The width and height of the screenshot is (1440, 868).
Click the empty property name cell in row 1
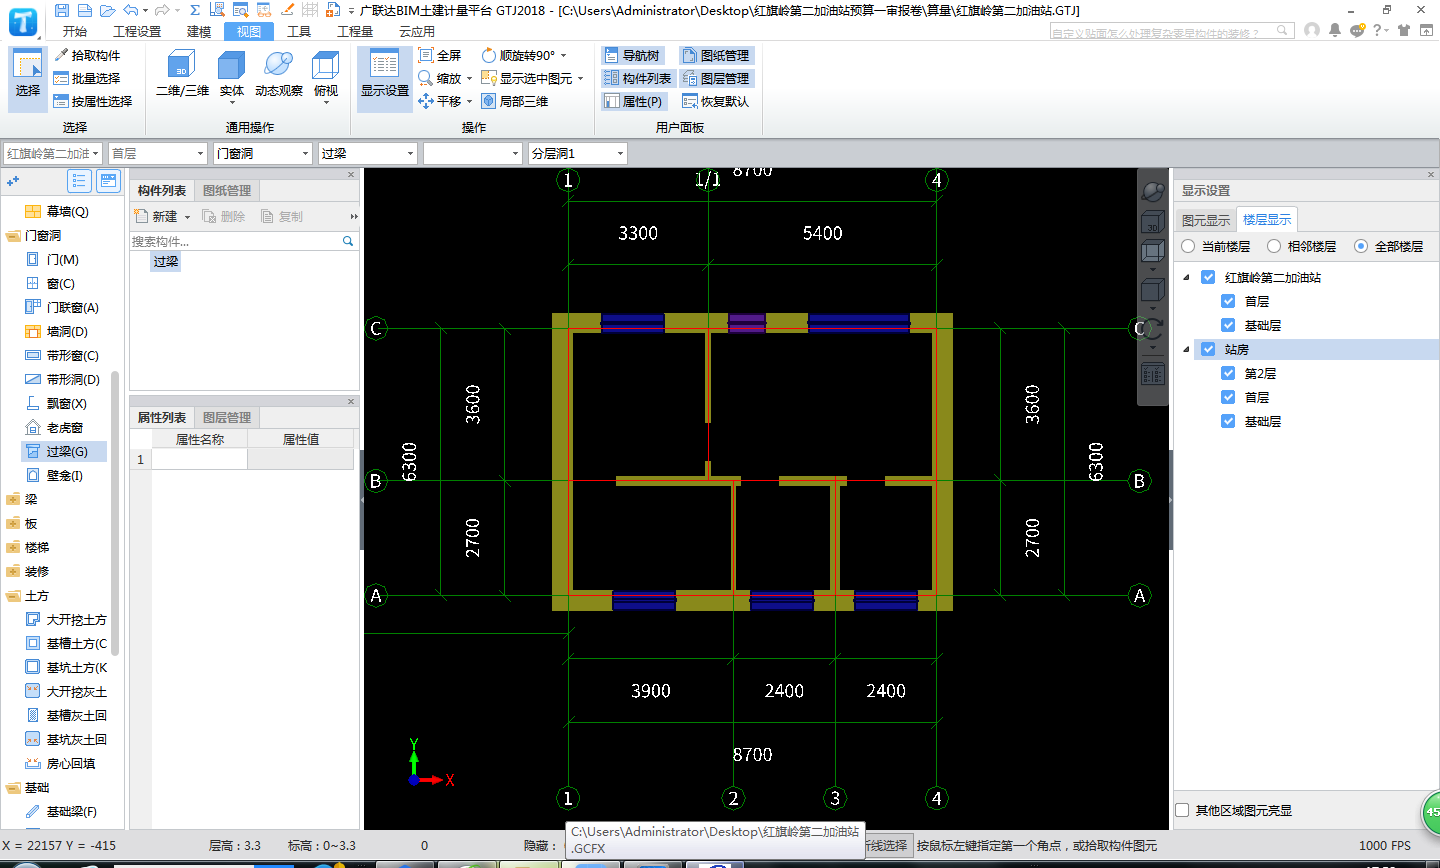pyautogui.click(x=199, y=459)
